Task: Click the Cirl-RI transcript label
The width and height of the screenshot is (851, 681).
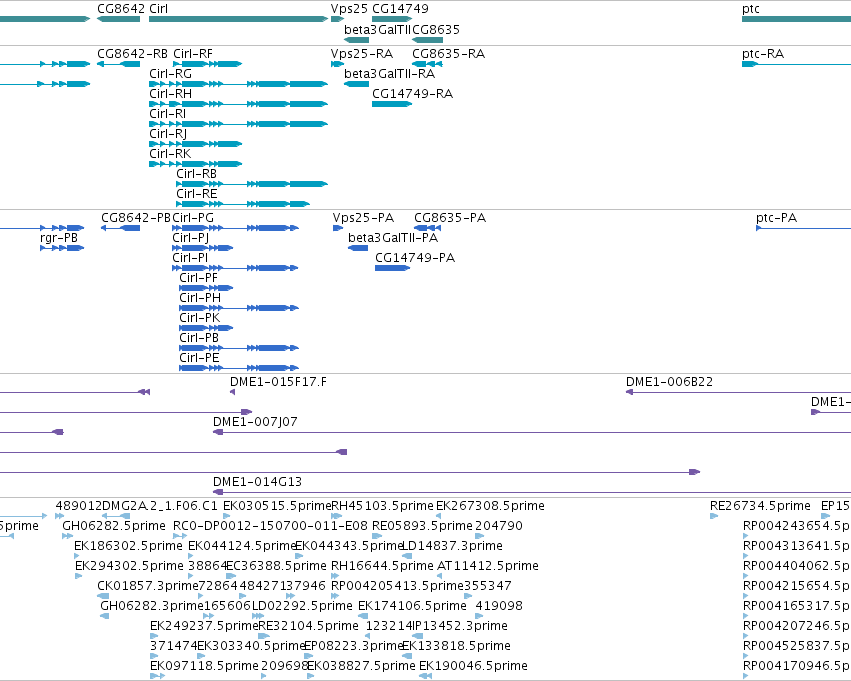Action: click(x=168, y=114)
